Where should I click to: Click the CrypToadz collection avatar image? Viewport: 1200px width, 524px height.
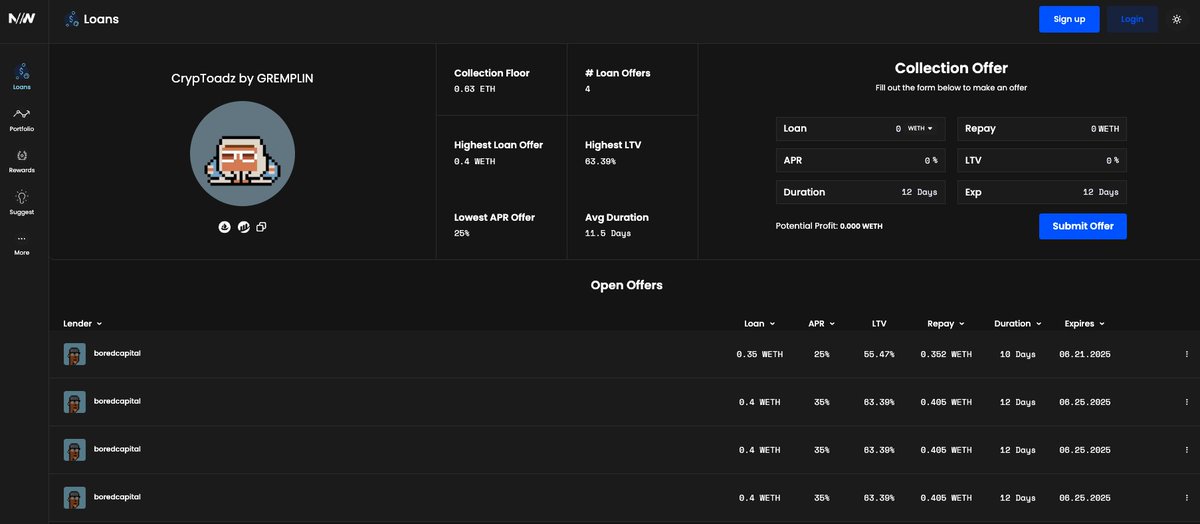[242, 154]
